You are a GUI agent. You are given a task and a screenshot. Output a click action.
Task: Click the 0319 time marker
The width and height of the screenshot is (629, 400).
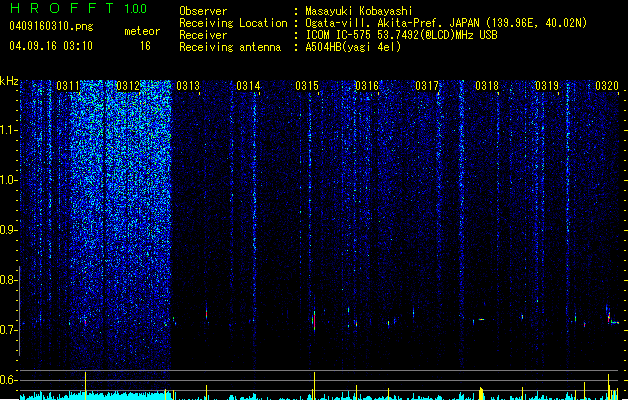click(x=547, y=86)
